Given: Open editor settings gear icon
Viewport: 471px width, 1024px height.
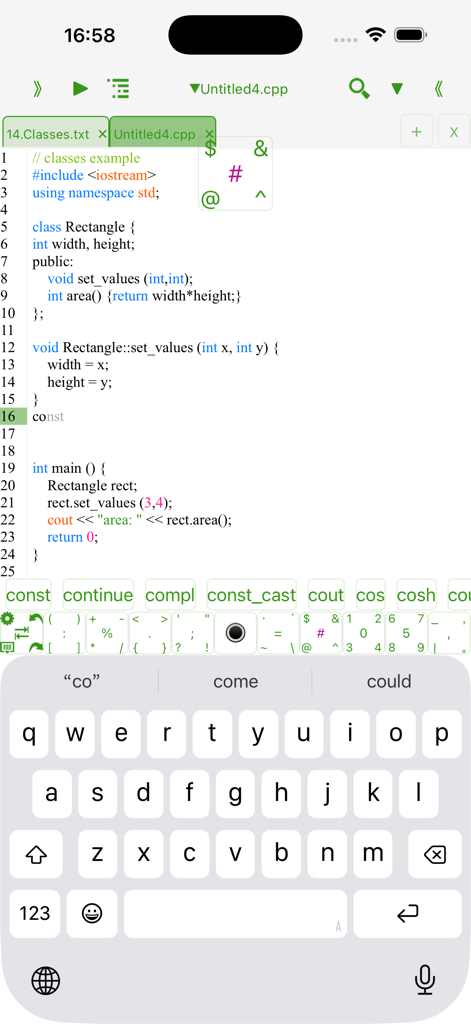Looking at the screenshot, I should [7, 618].
